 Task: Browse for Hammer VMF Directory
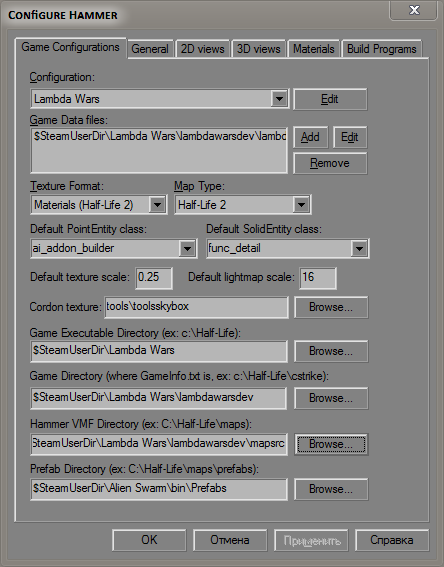[331, 444]
